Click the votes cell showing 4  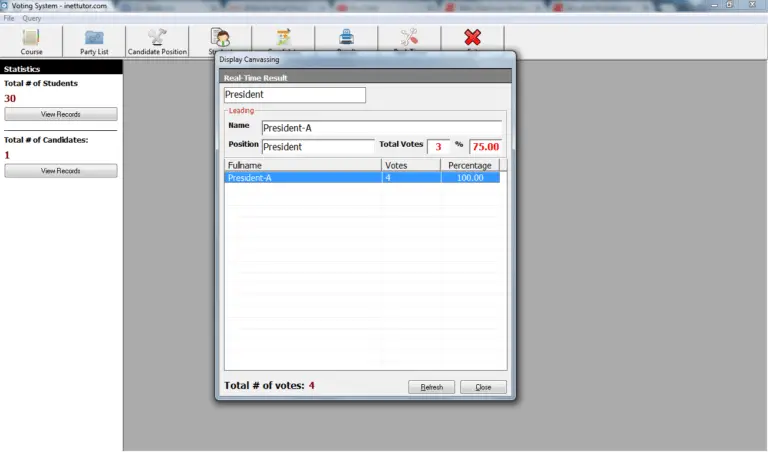(411, 178)
